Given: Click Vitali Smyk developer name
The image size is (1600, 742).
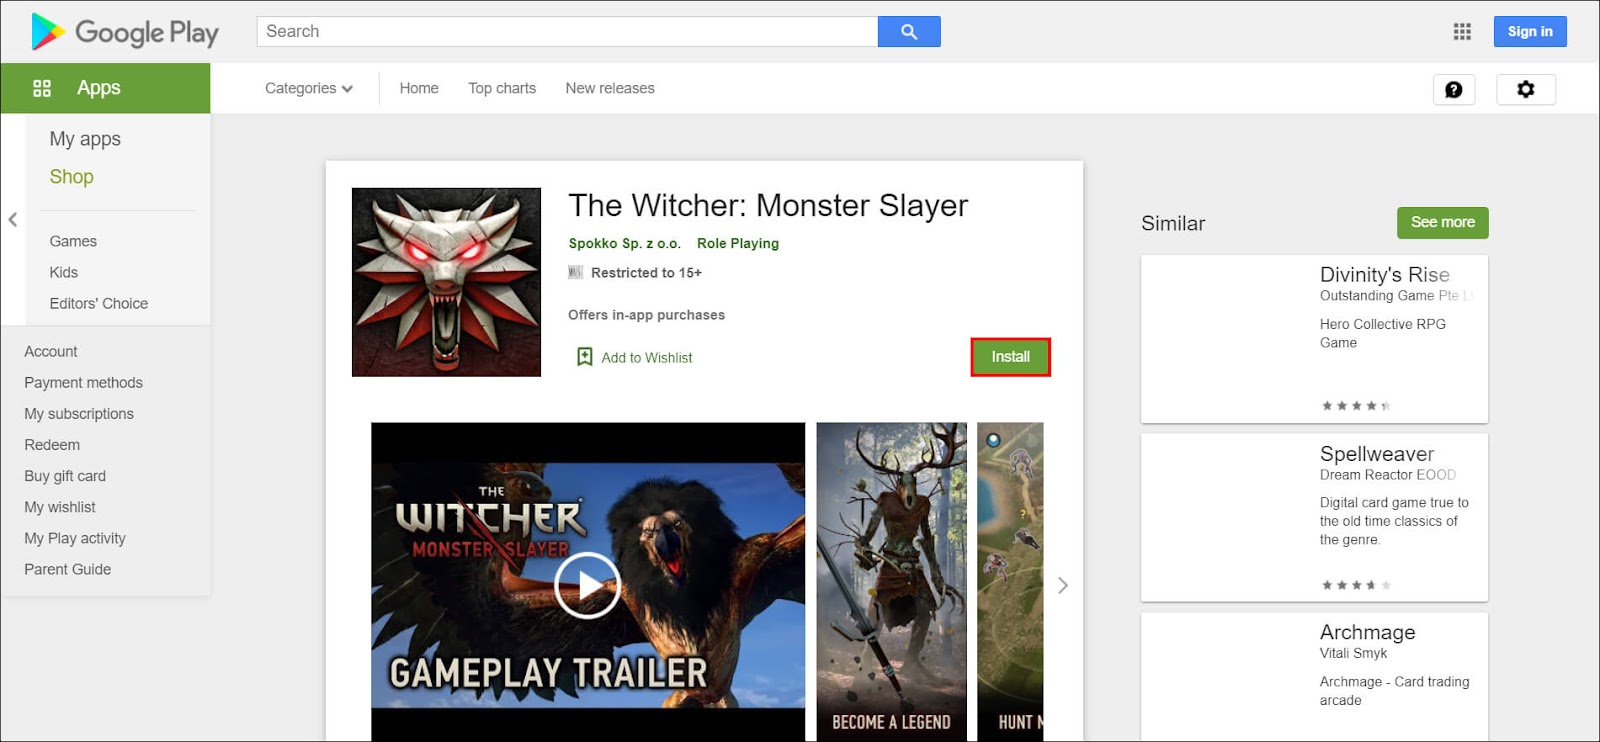Looking at the screenshot, I should coord(1353,653).
